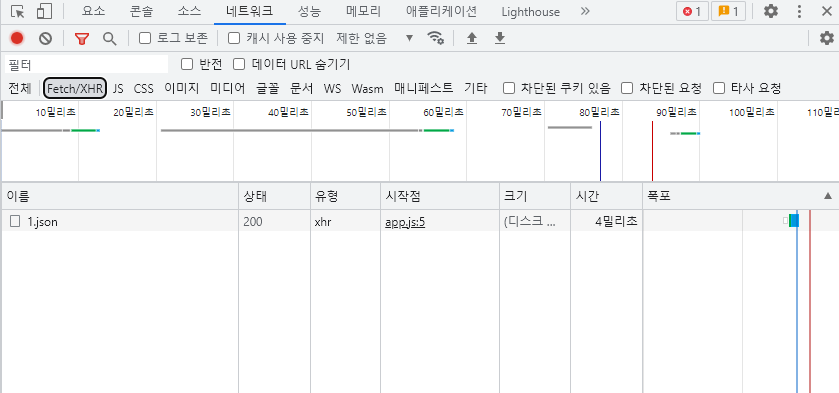The height and width of the screenshot is (393, 839).
Task: Open the three-dot customize DevTools menu
Action: [799, 11]
